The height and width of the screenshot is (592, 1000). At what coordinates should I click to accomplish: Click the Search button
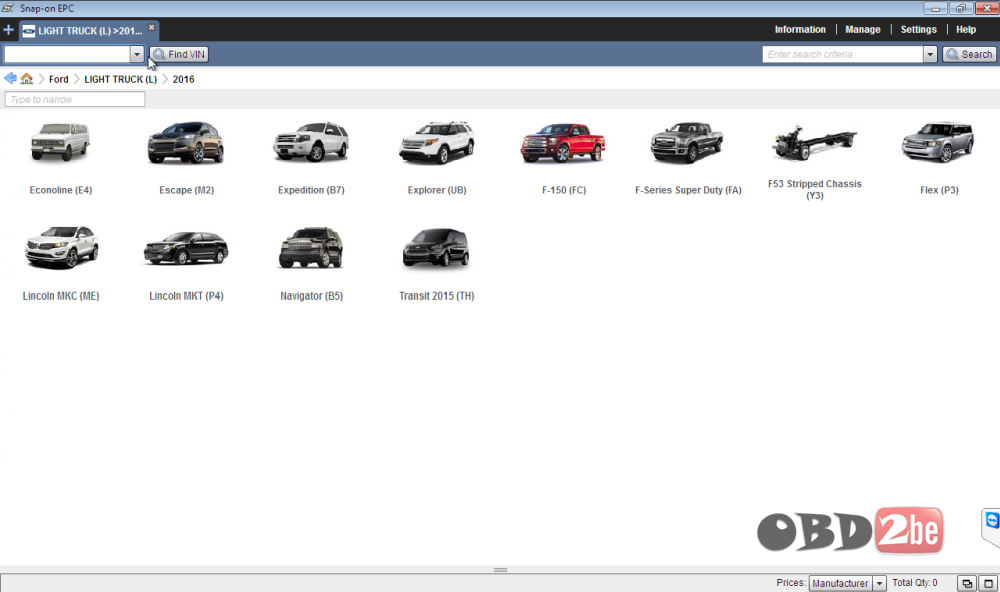(969, 54)
